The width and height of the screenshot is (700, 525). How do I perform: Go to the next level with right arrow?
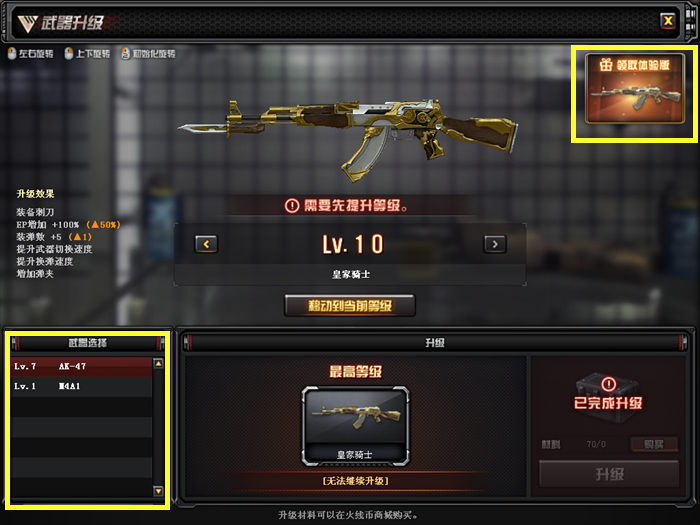pos(495,244)
